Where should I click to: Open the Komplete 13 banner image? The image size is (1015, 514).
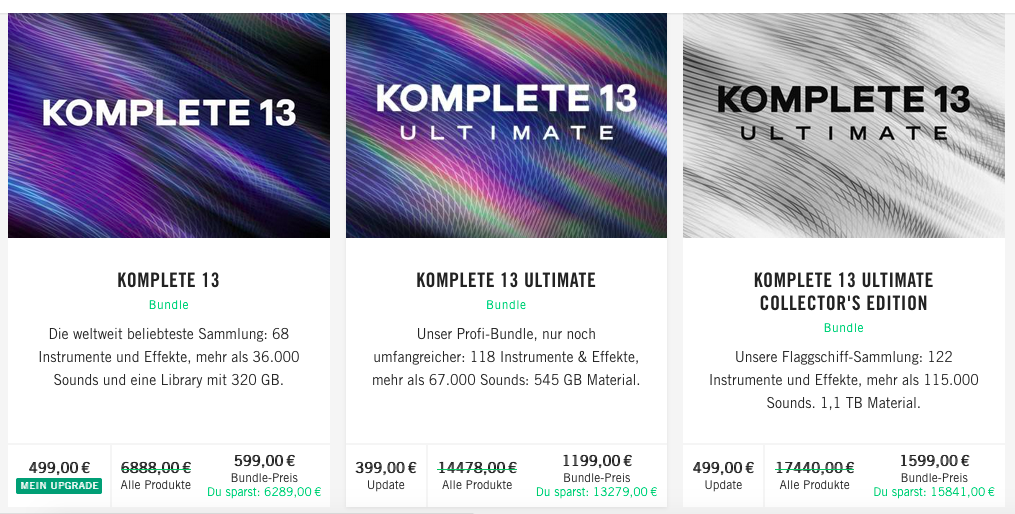[x=168, y=125]
